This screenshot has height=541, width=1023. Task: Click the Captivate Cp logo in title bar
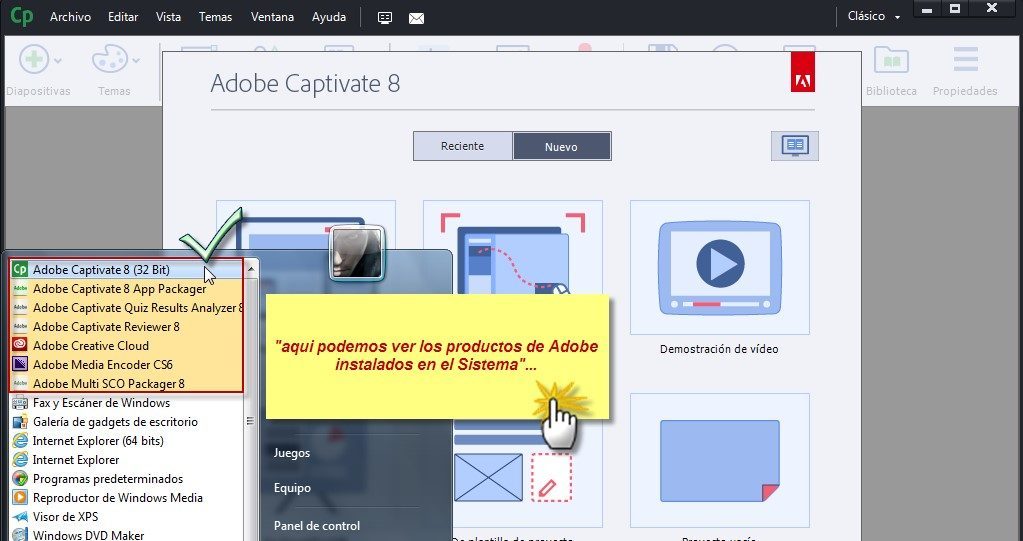tap(22, 16)
